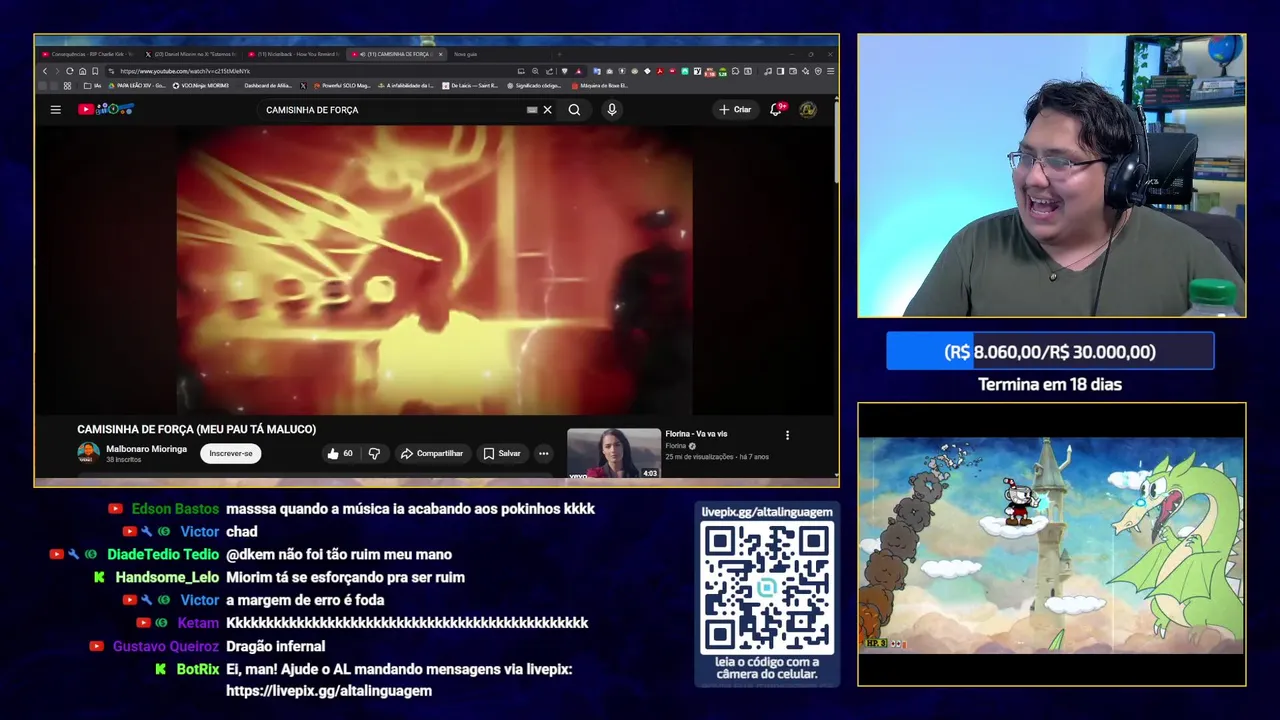
Task: Click the on-screen keyboard icon in search box
Action: (x=532, y=110)
